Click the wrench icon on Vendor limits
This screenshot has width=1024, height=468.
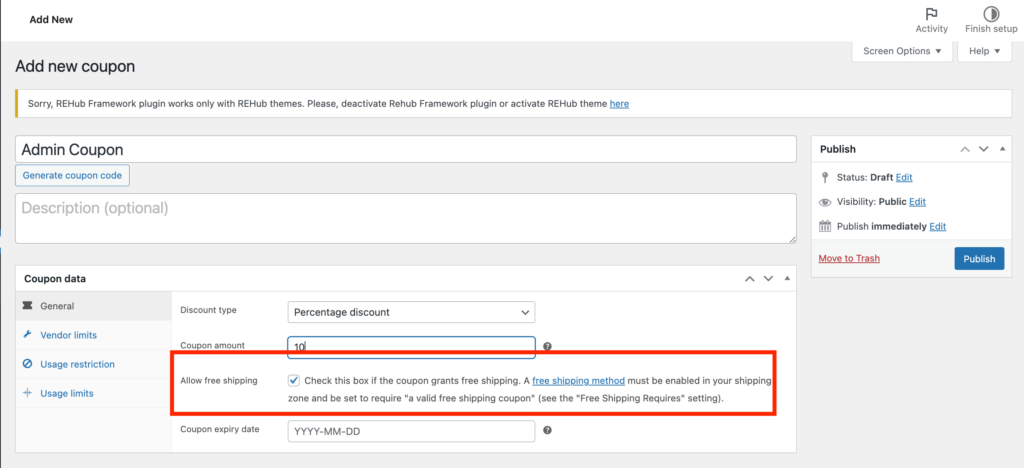[27, 335]
